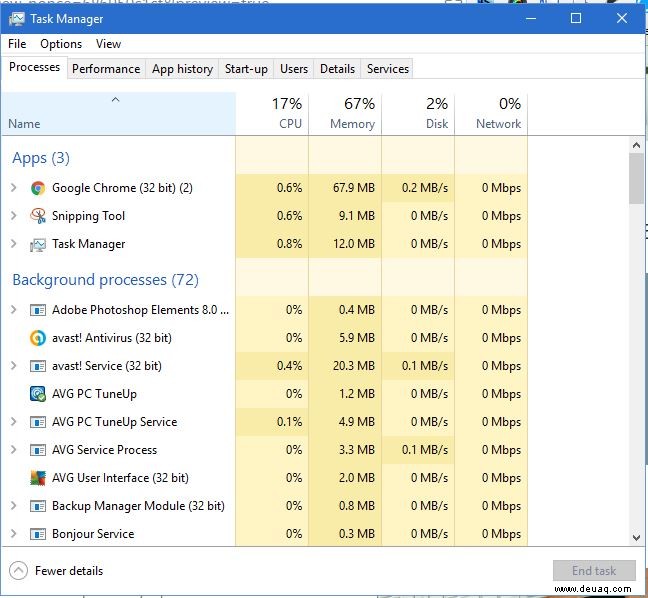Screen dimensions: 648x598
Task: Go to the Details tab
Action: point(337,69)
